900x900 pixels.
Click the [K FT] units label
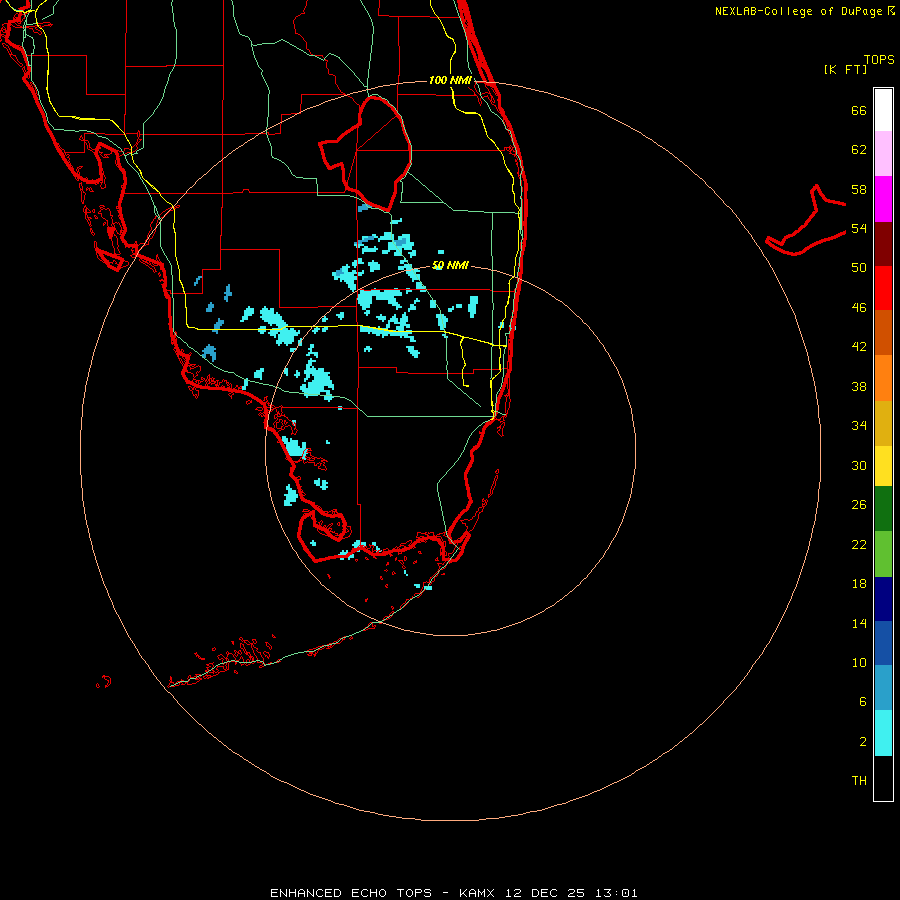[x=845, y=69]
